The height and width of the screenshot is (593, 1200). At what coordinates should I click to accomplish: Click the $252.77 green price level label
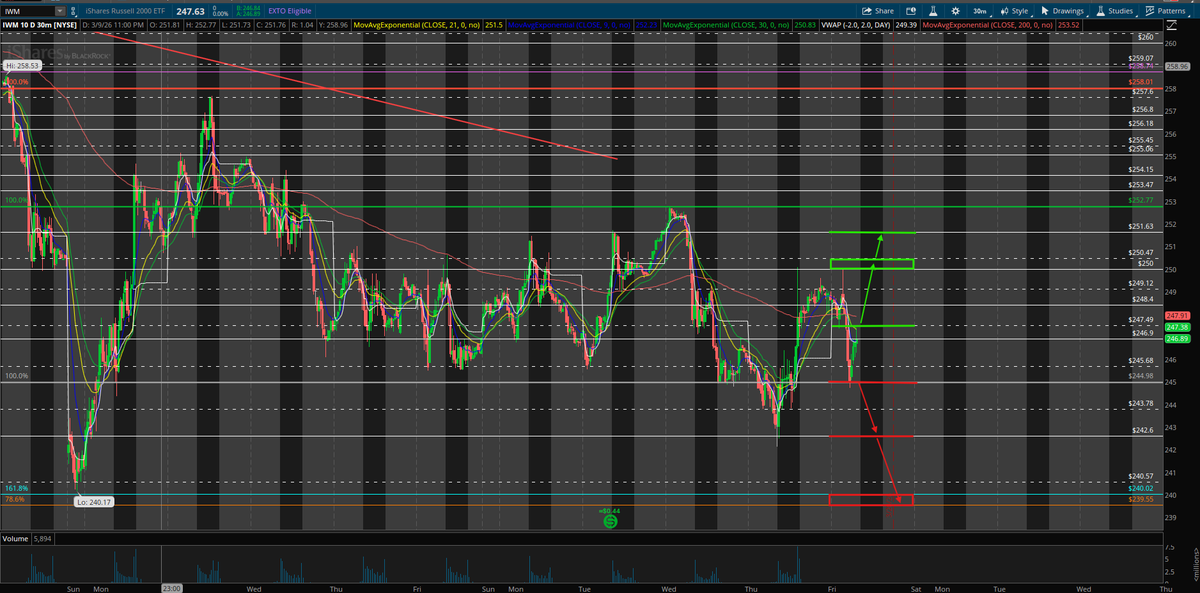(1141, 200)
